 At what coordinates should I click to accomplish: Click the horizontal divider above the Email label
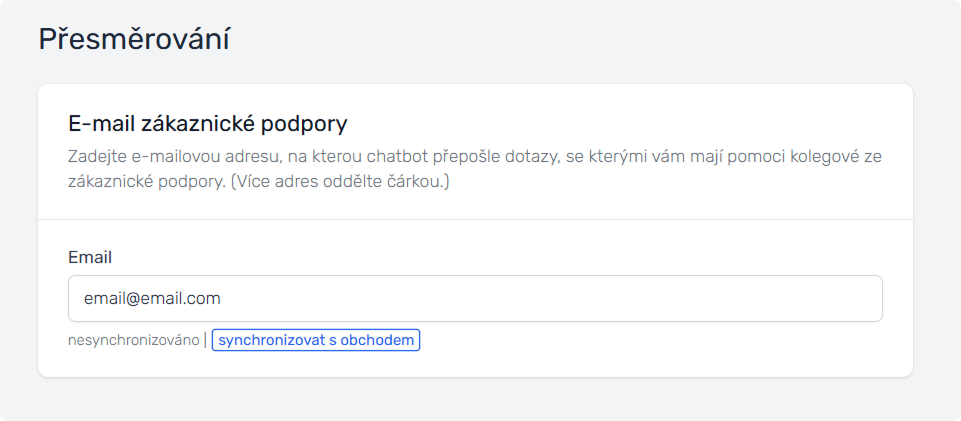[x=475, y=219]
